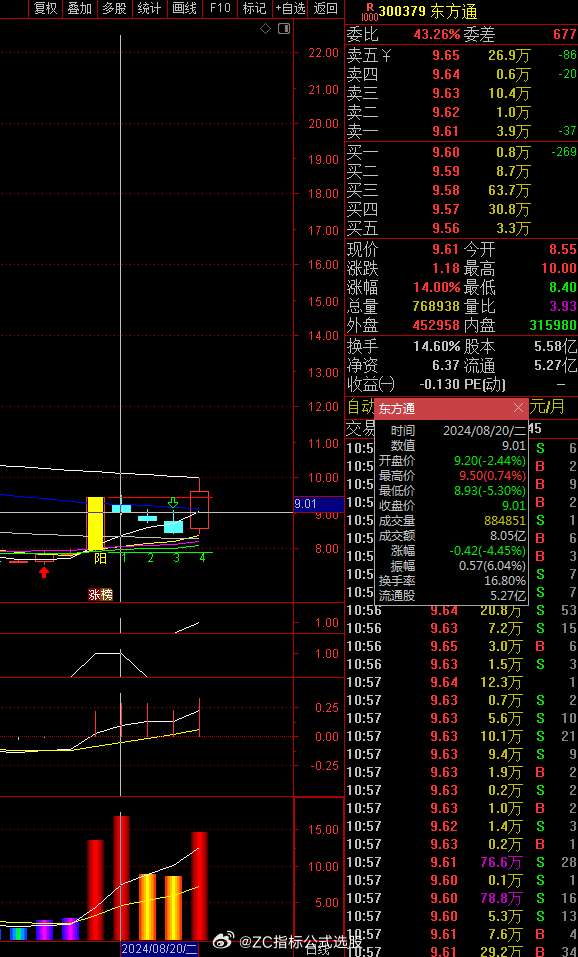578x957 pixels.
Task: Click the tallest red volume bar
Action: pyautogui.click(x=121, y=878)
